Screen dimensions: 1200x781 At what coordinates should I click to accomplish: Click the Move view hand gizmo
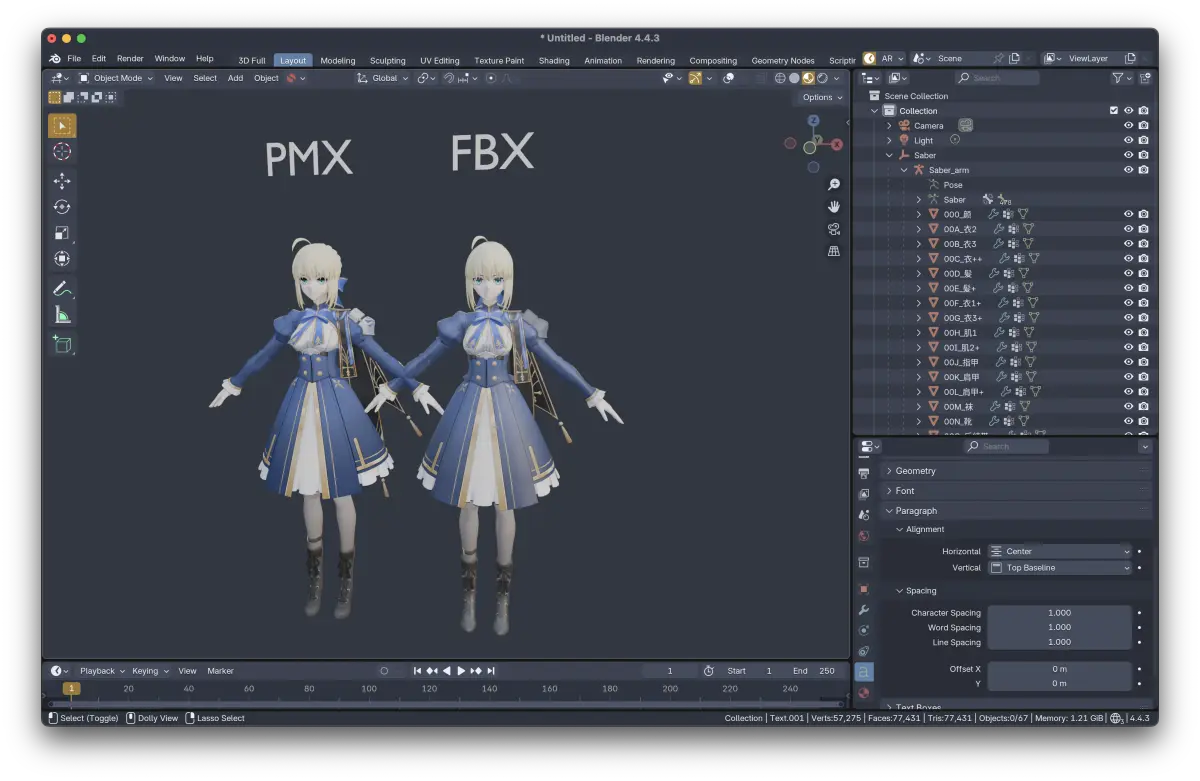click(833, 207)
